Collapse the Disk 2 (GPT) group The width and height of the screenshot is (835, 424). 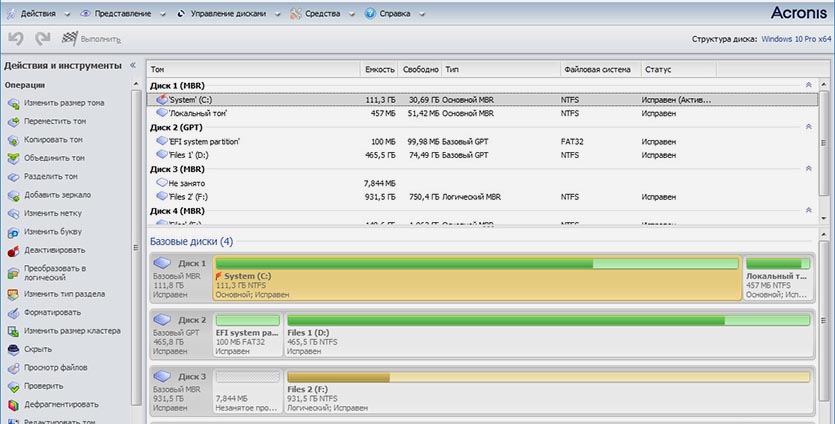[808, 128]
